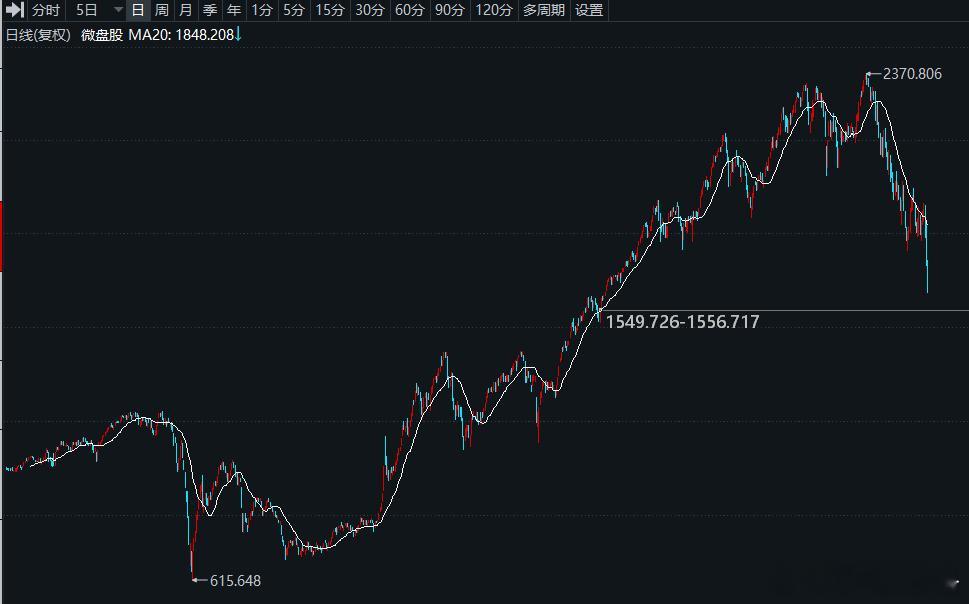Choose the 60分 interval
Screen dimensions: 969x604
pyautogui.click(x=410, y=10)
